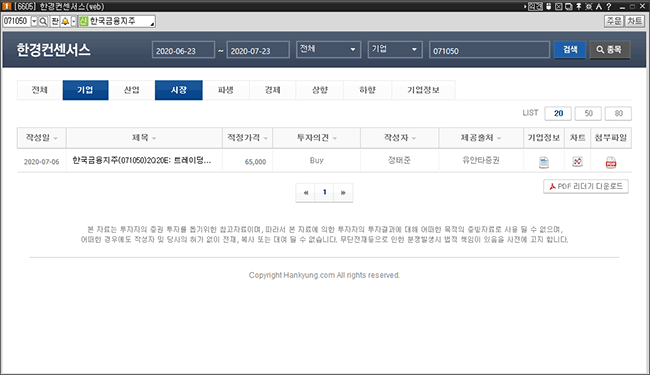Image resolution: width=650 pixels, height=375 pixels.
Task: Click the pushpin icon in the title bar
Action: [579, 6]
